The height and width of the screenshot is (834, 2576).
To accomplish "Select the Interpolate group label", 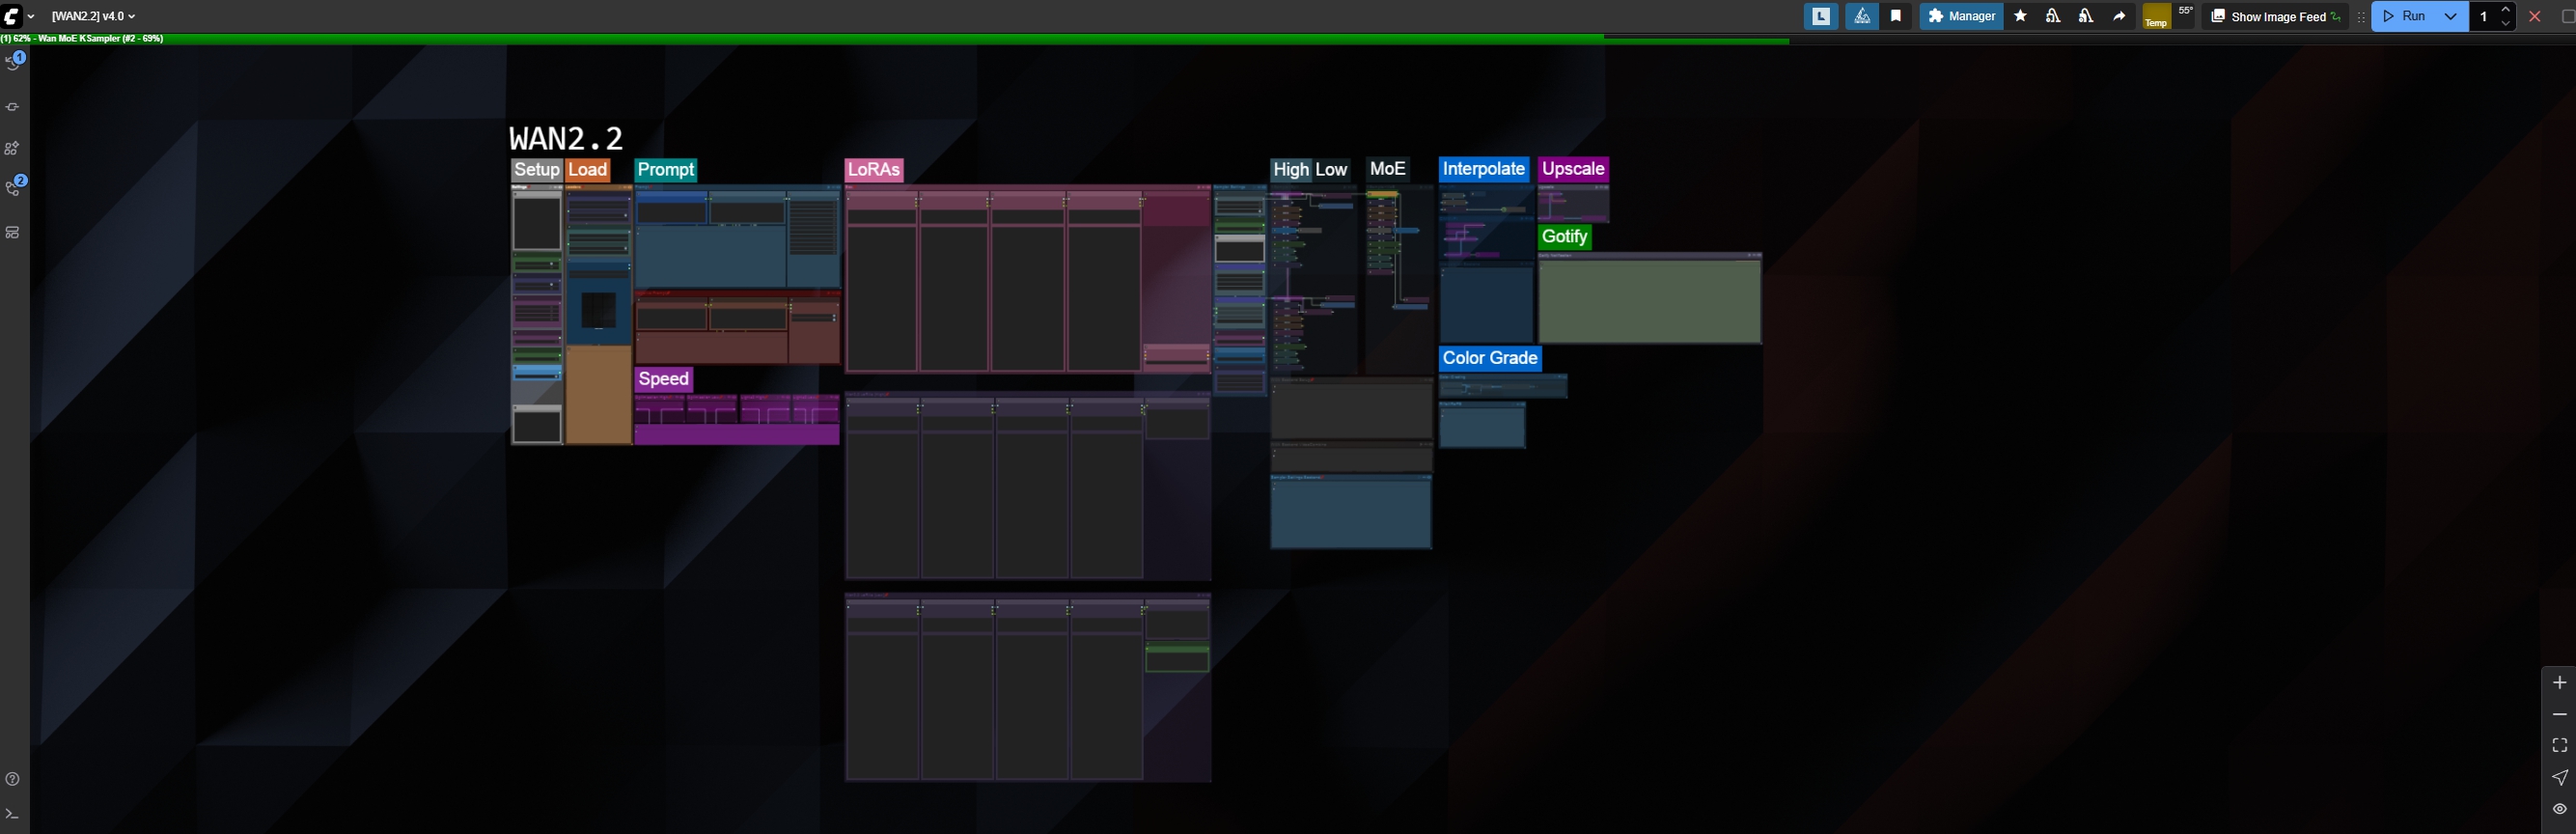I will coord(1484,169).
